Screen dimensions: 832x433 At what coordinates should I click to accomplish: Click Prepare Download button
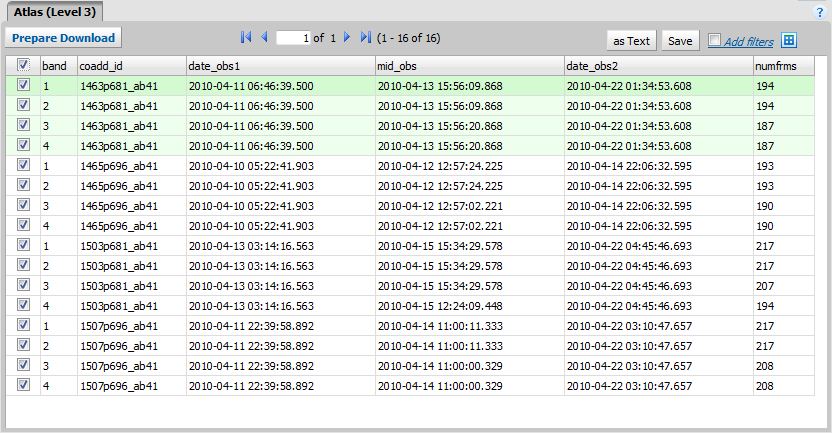click(63, 38)
